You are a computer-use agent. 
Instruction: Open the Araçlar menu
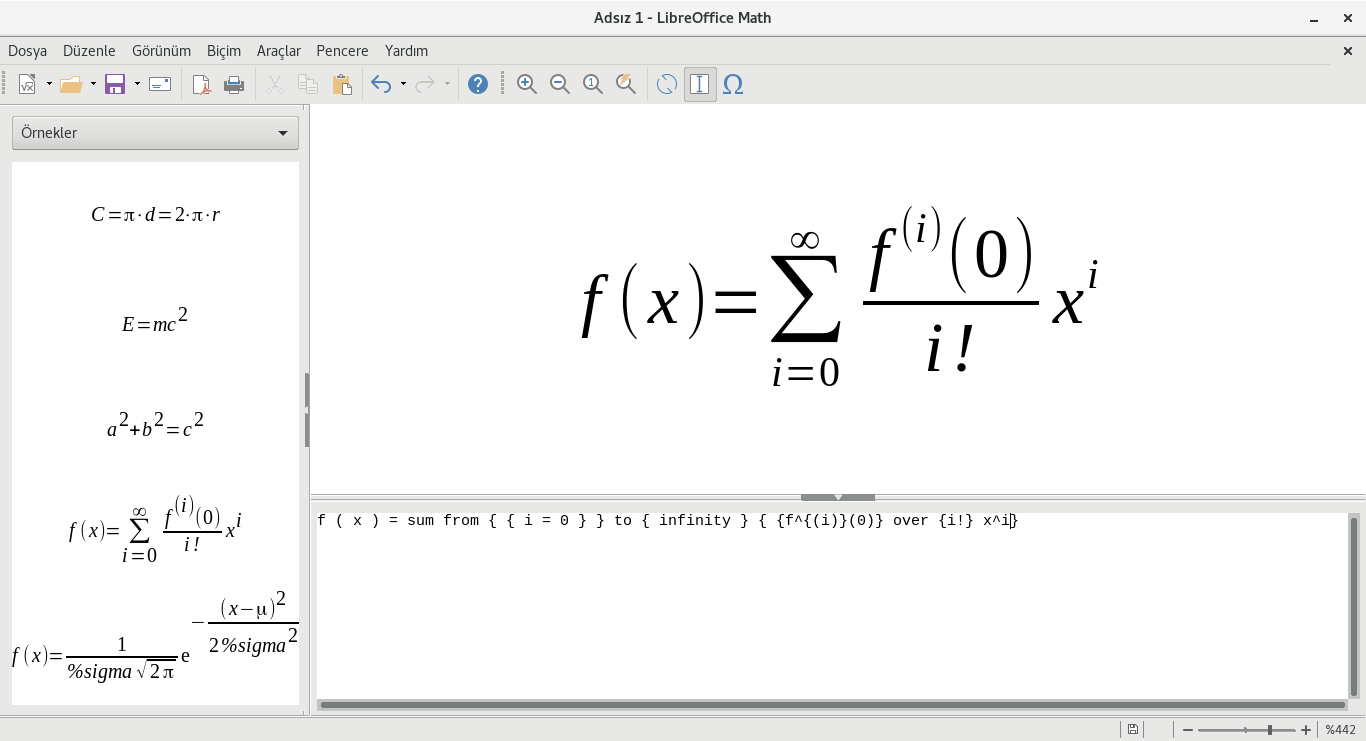[279, 51]
